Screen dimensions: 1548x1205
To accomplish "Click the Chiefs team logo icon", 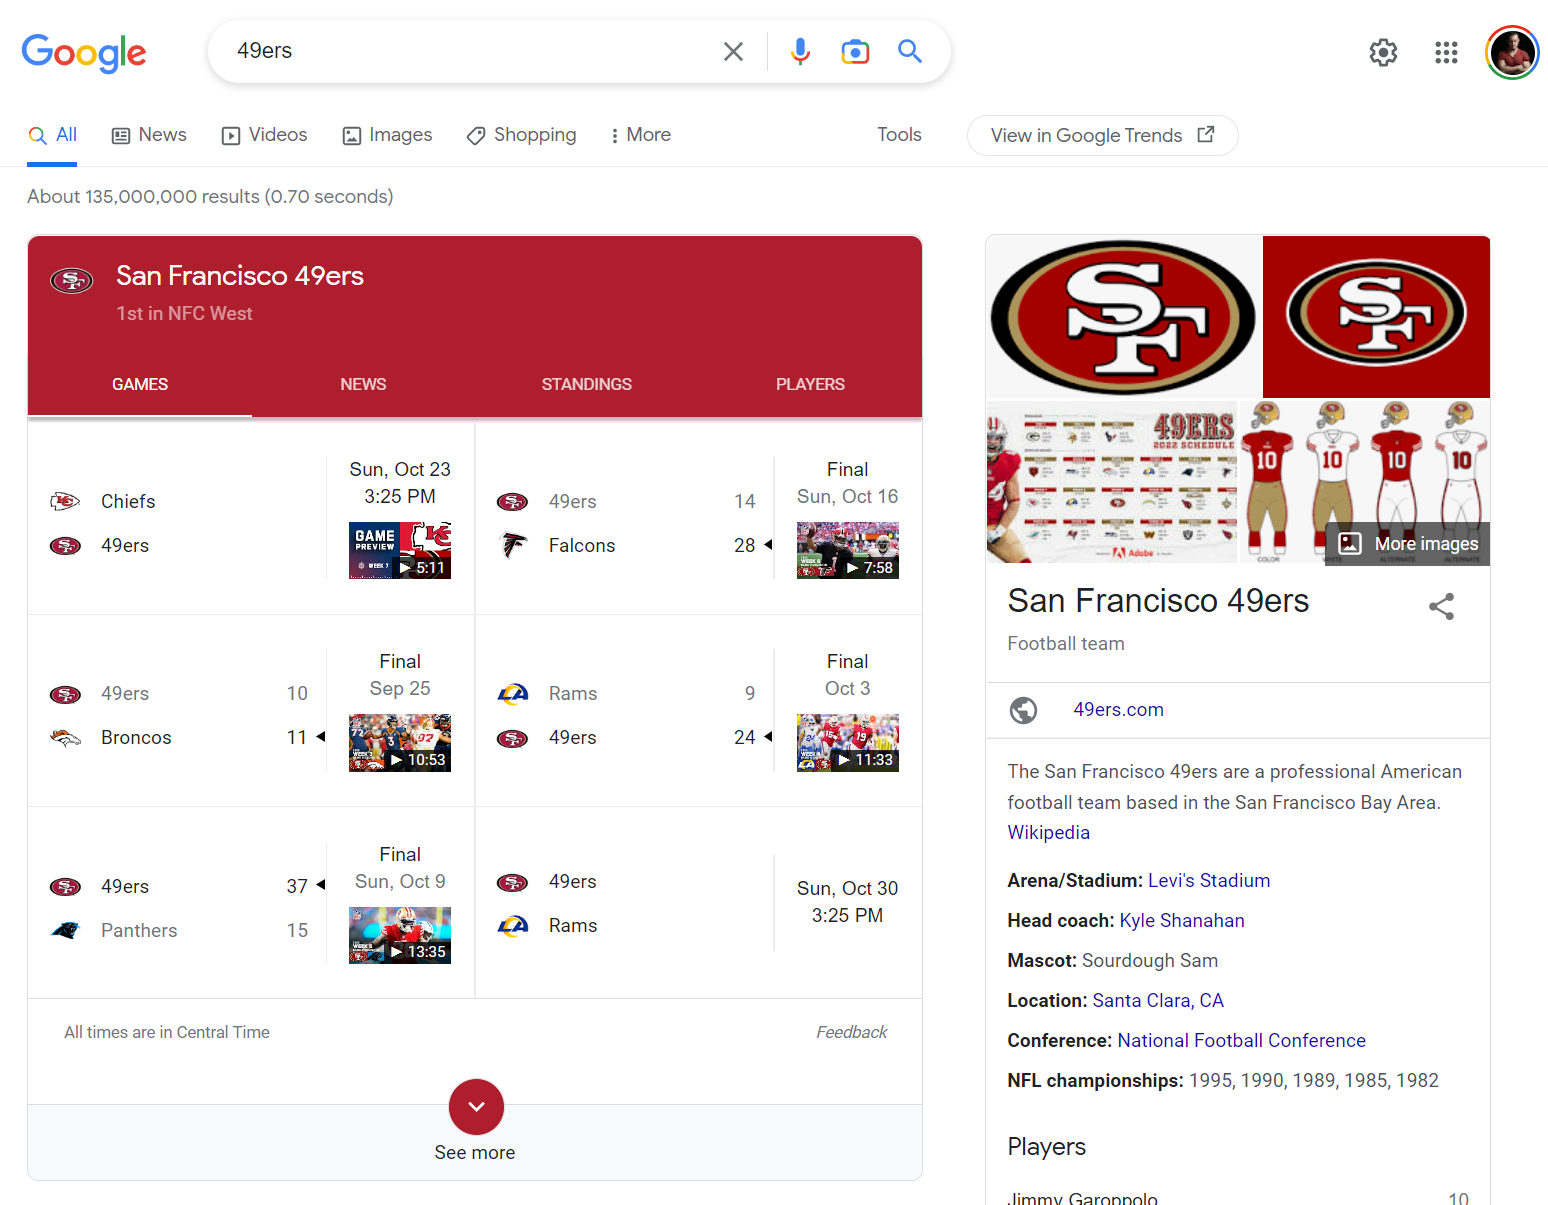I will click(x=65, y=501).
